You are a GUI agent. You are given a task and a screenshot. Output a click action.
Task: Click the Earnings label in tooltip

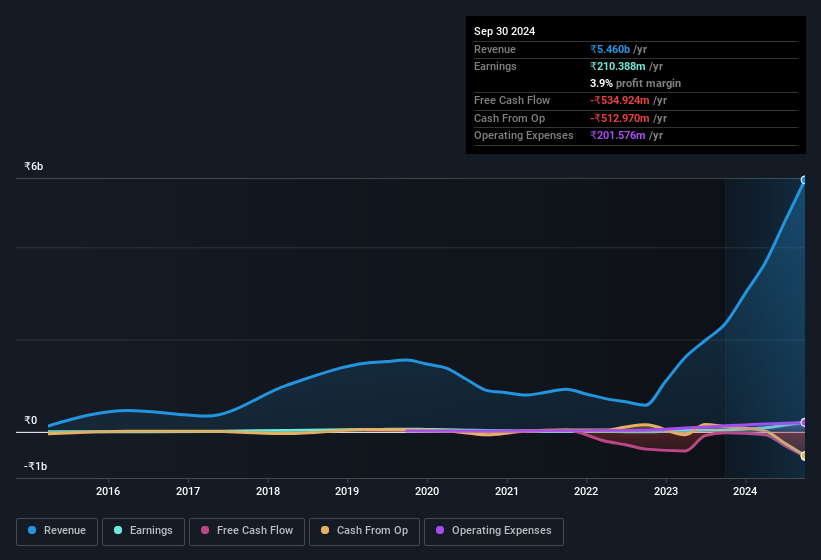495,66
